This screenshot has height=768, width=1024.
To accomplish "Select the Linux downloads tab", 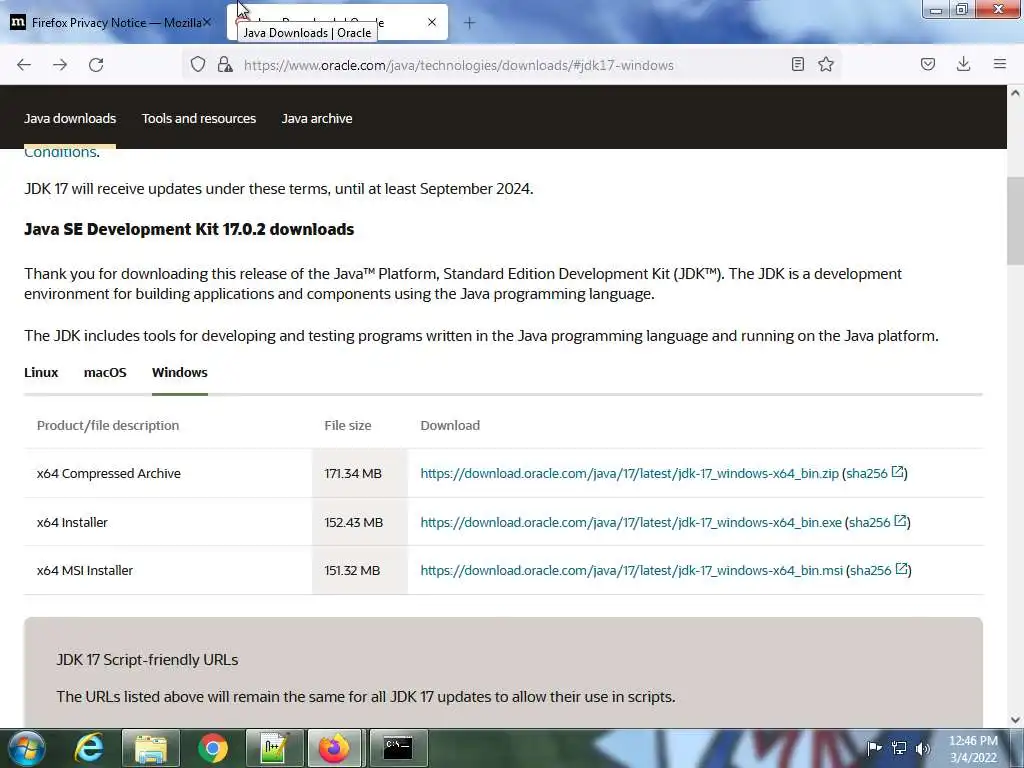I will click(x=41, y=372).
